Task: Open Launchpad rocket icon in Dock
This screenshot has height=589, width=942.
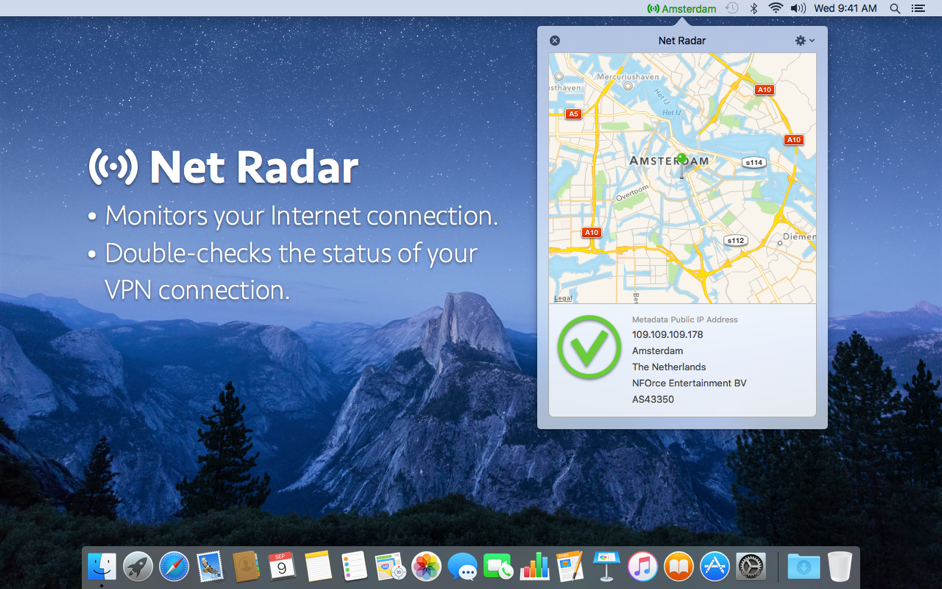Action: coord(138,566)
